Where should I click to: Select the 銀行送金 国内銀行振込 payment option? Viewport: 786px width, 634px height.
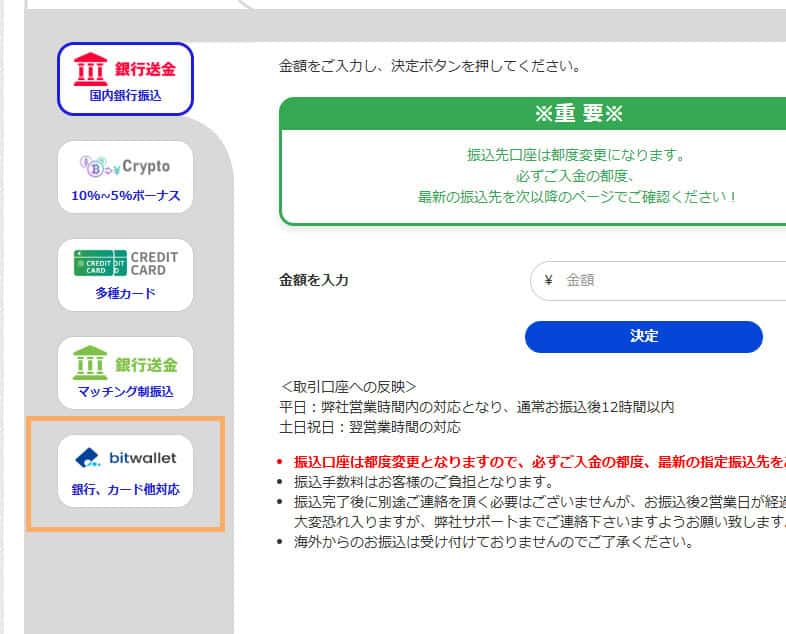coord(125,79)
